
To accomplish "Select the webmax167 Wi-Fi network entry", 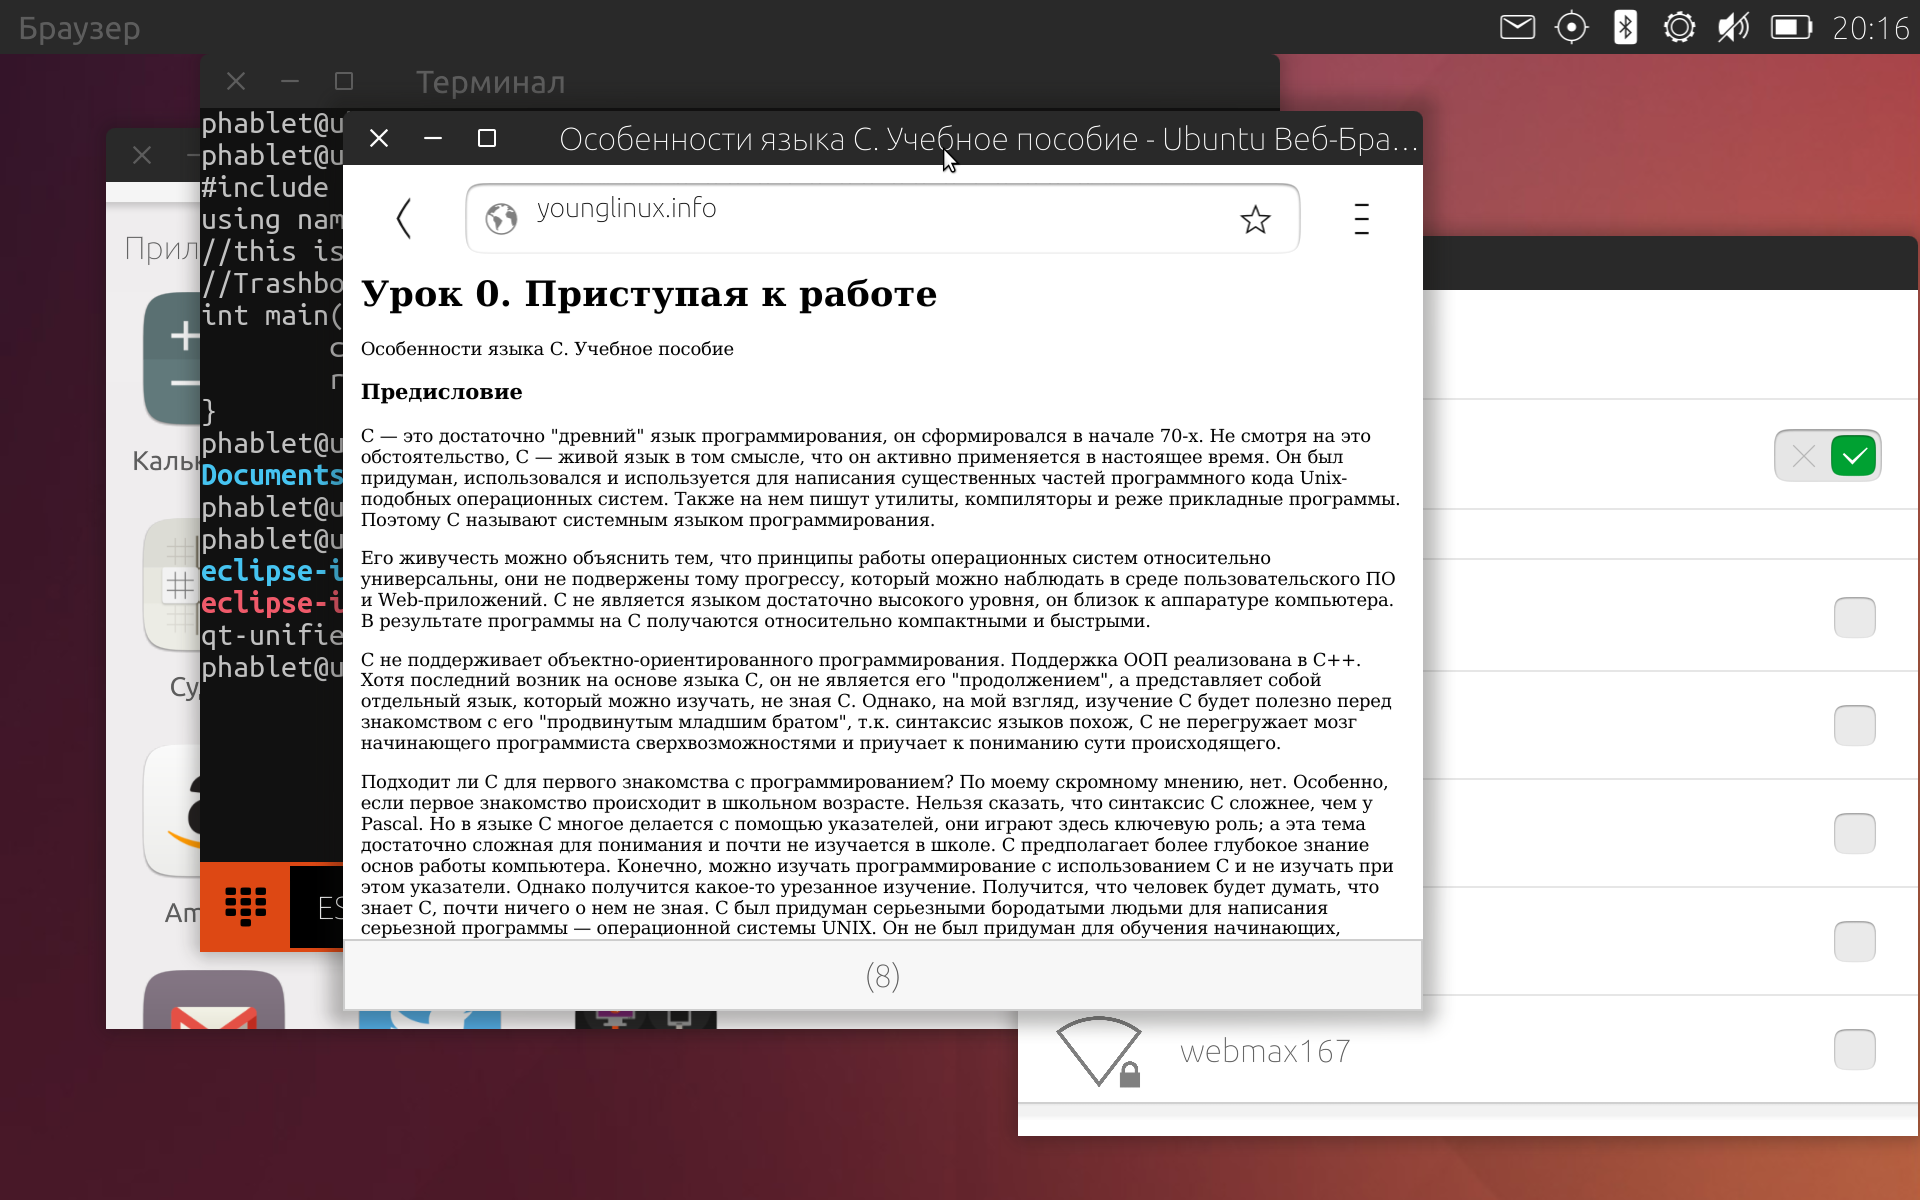I will [1265, 1051].
